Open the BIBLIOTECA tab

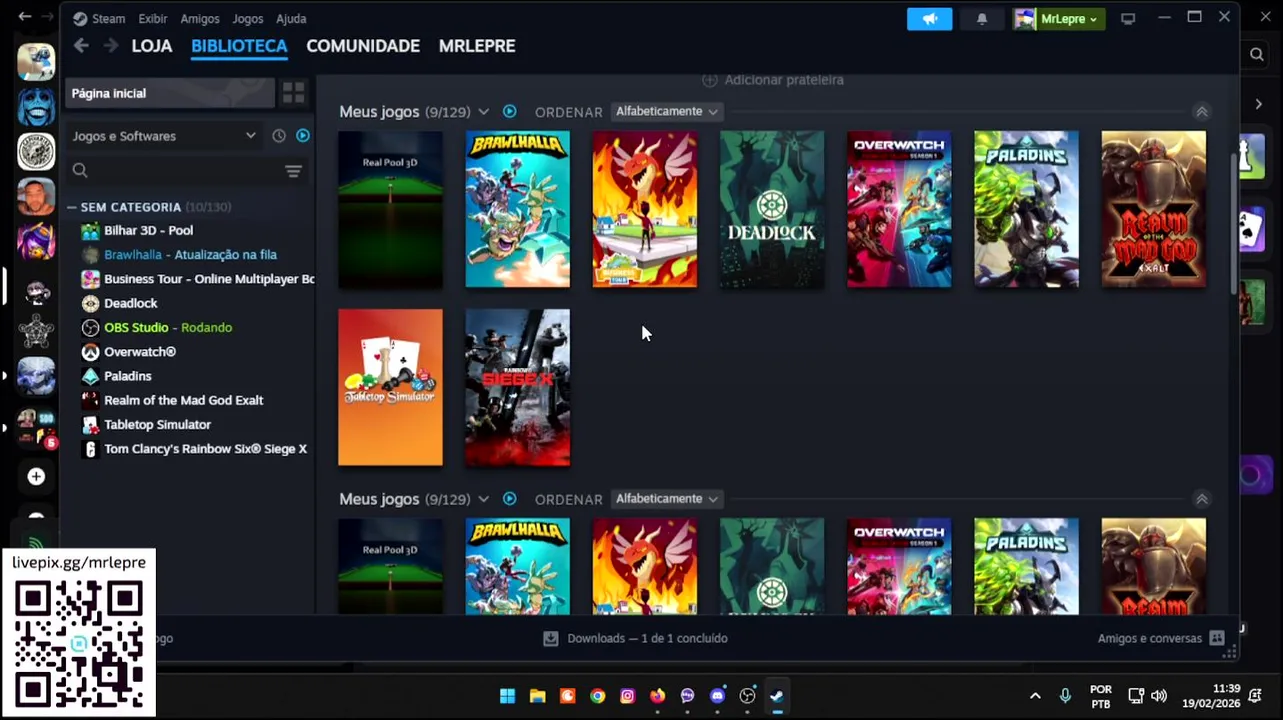239,46
